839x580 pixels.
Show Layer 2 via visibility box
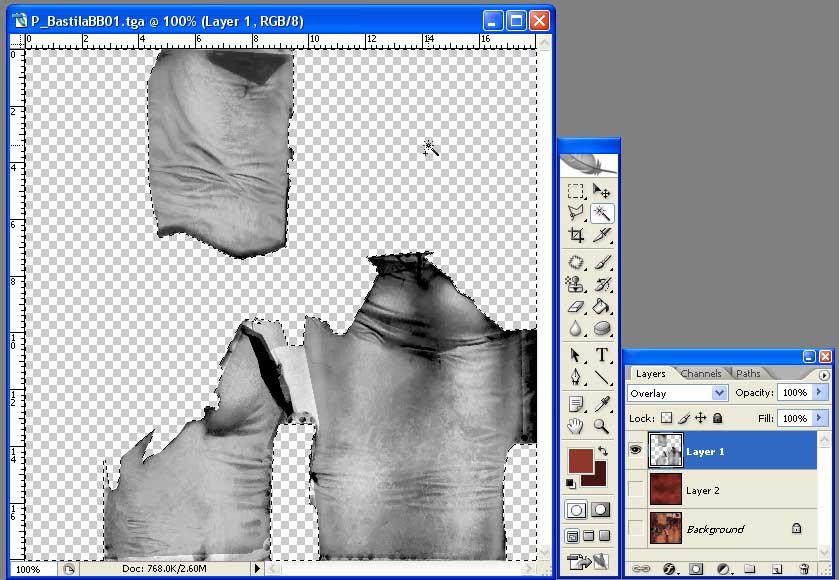point(636,490)
